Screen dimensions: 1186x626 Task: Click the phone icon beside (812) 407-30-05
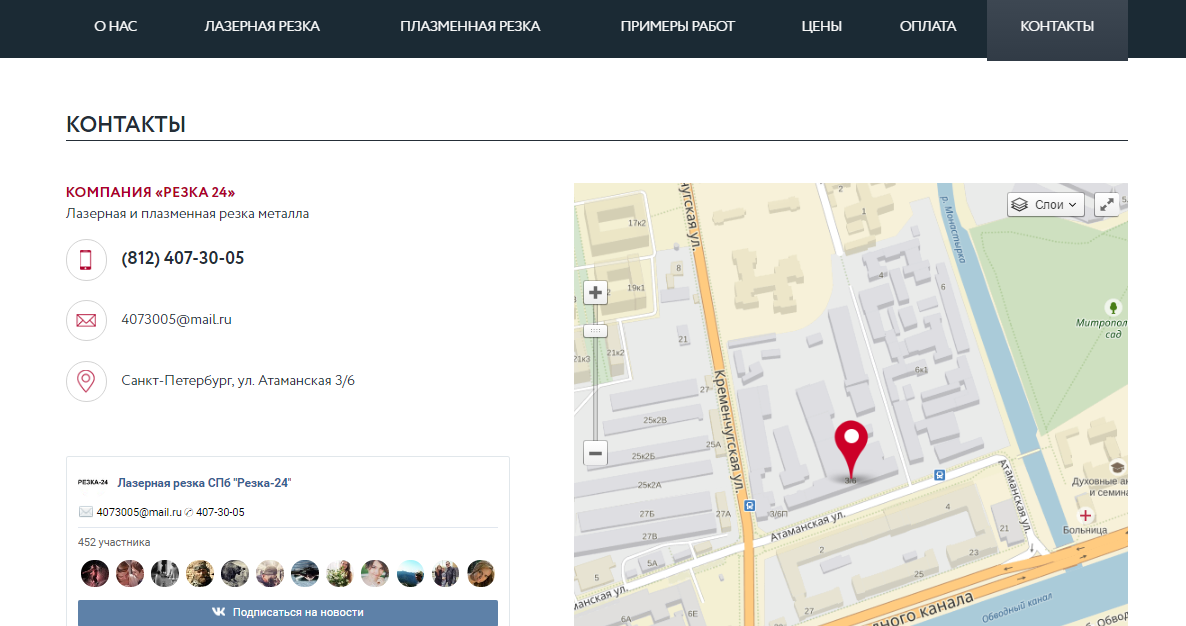click(86, 260)
